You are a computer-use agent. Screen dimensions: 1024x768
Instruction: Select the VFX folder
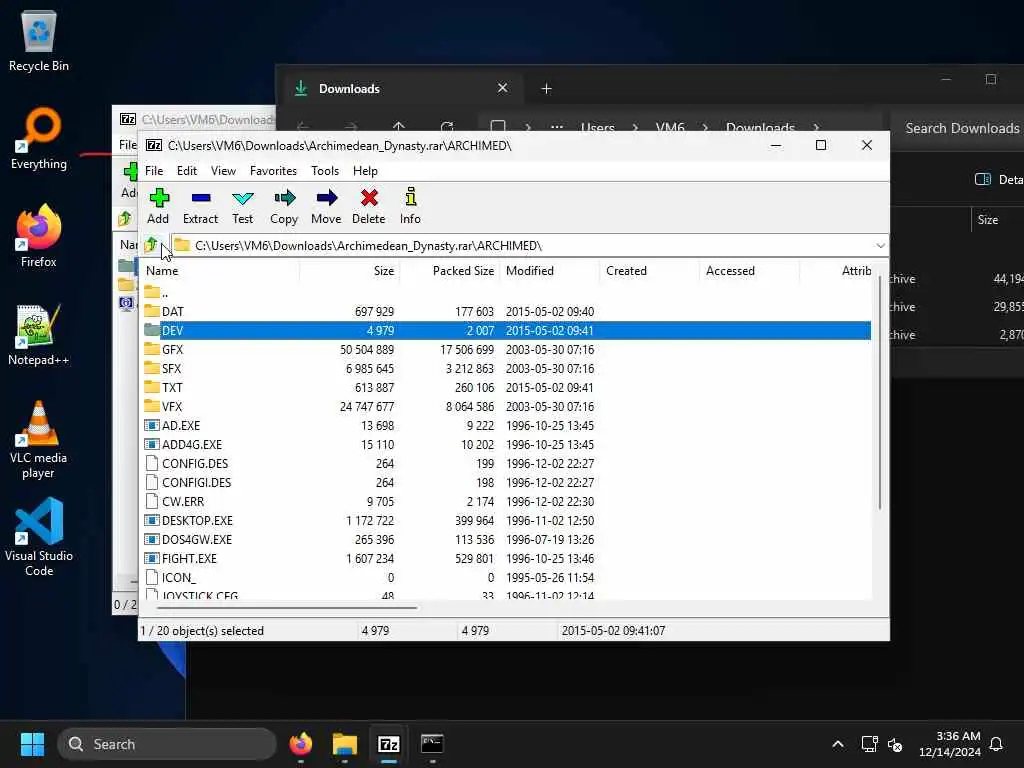tap(506, 406)
